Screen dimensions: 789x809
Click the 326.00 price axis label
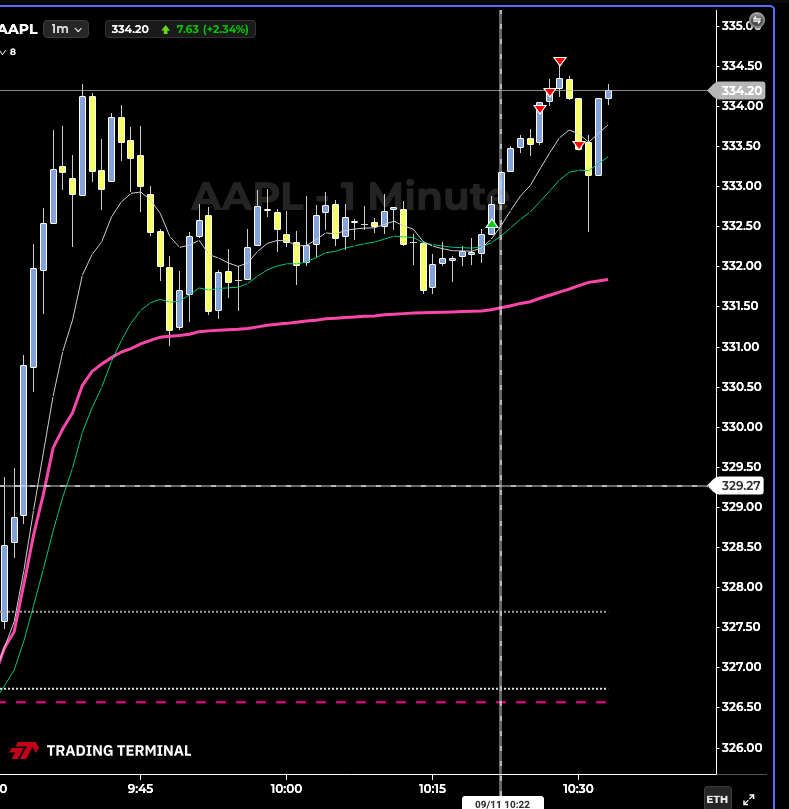[742, 747]
